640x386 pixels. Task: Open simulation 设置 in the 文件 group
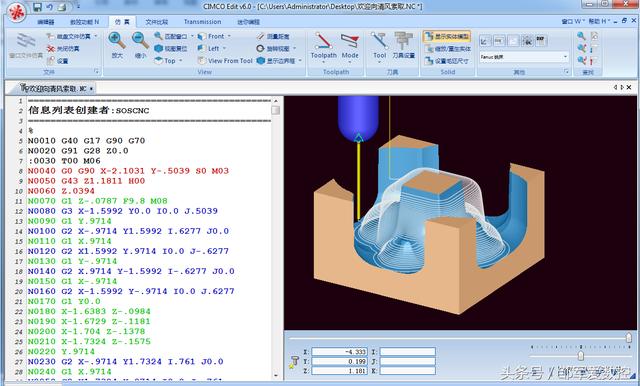(58, 61)
